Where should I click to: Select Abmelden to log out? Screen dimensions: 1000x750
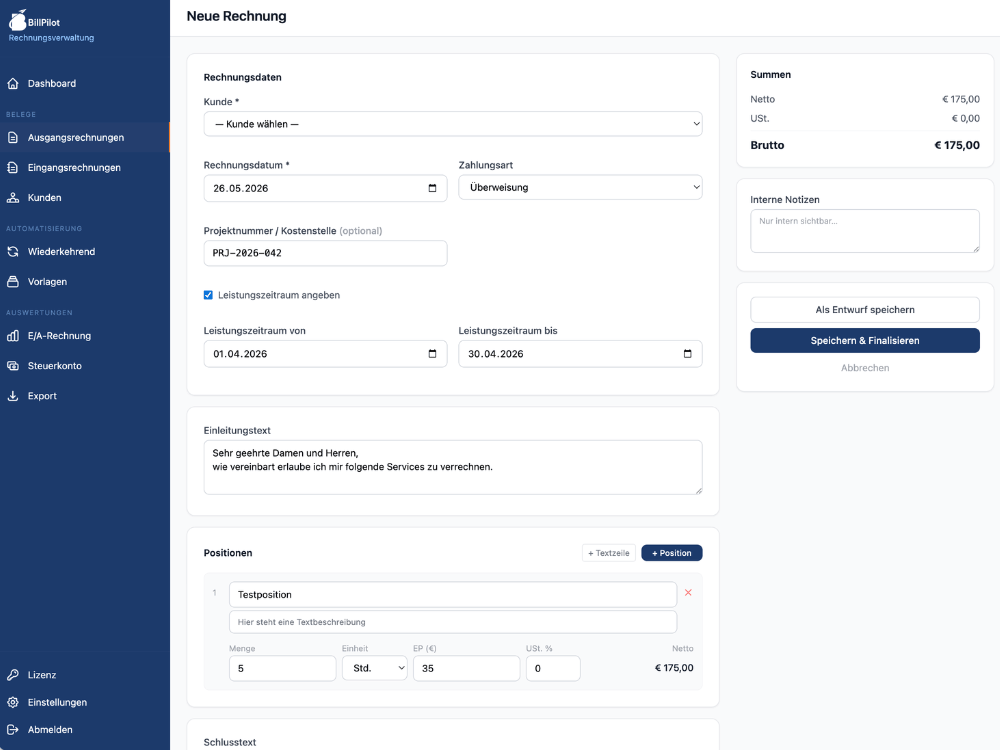pos(85,730)
